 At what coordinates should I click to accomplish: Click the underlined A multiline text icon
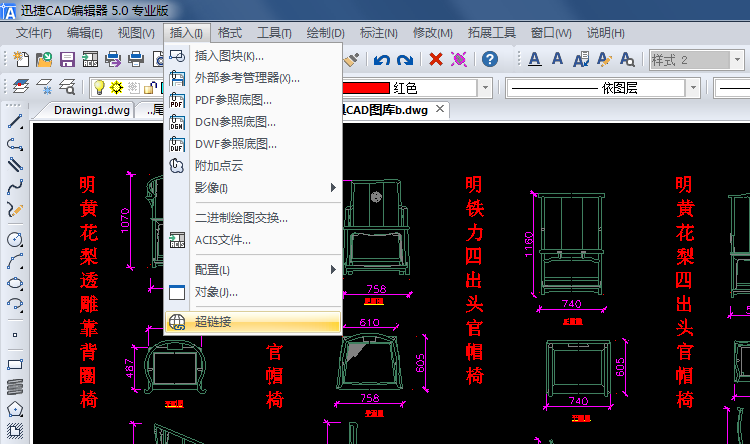[x=535, y=59]
